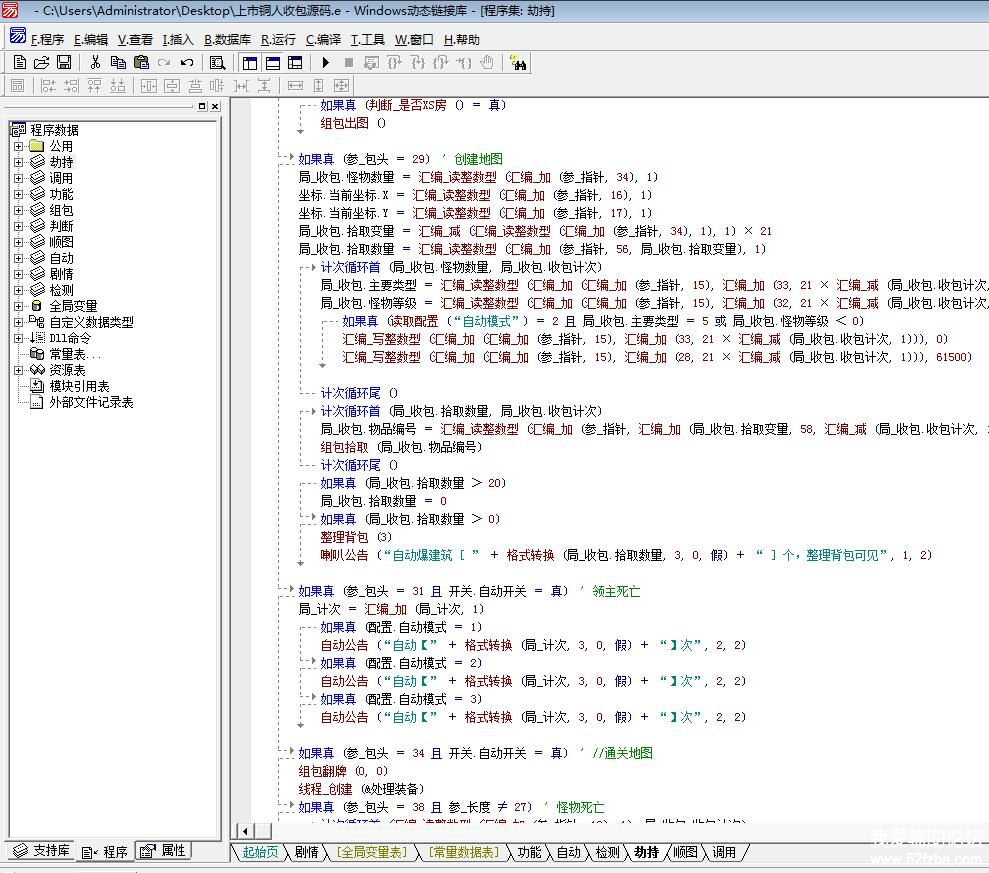Click the horizontal scrollbar left arrow
The height and width of the screenshot is (873, 989).
244,831
